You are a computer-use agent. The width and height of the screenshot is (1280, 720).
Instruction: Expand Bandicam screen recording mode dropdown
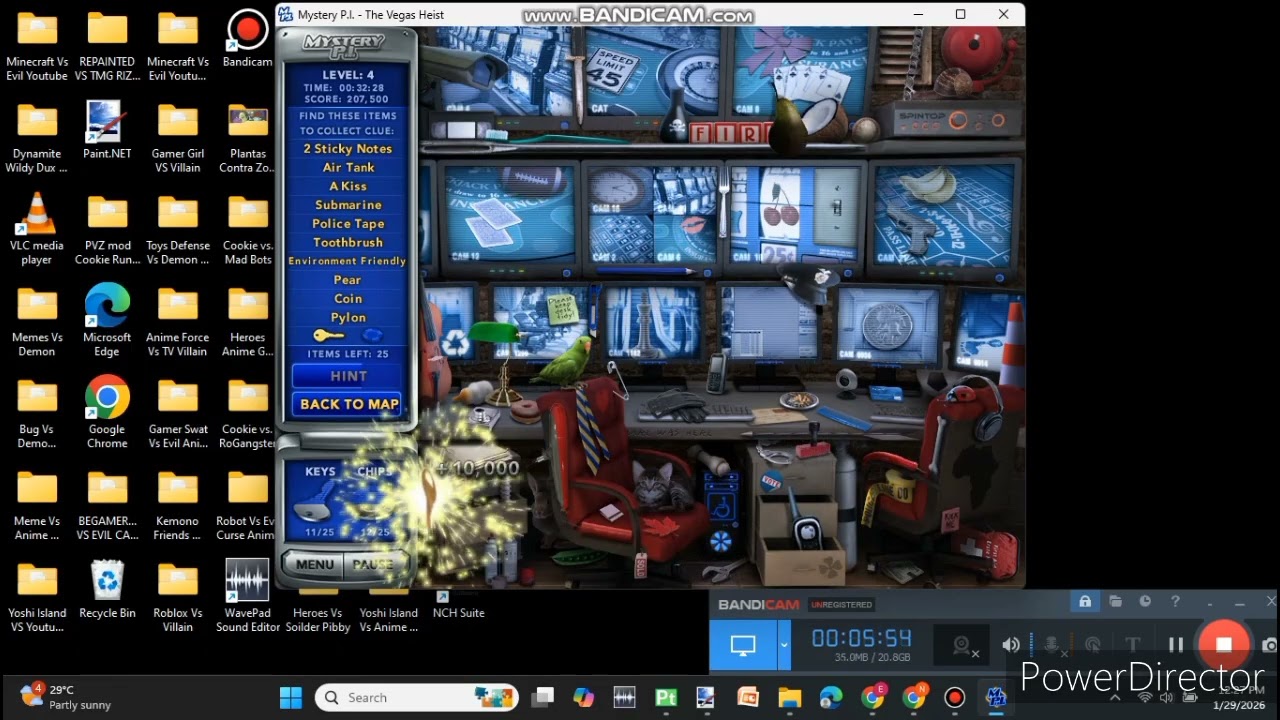[x=784, y=645]
